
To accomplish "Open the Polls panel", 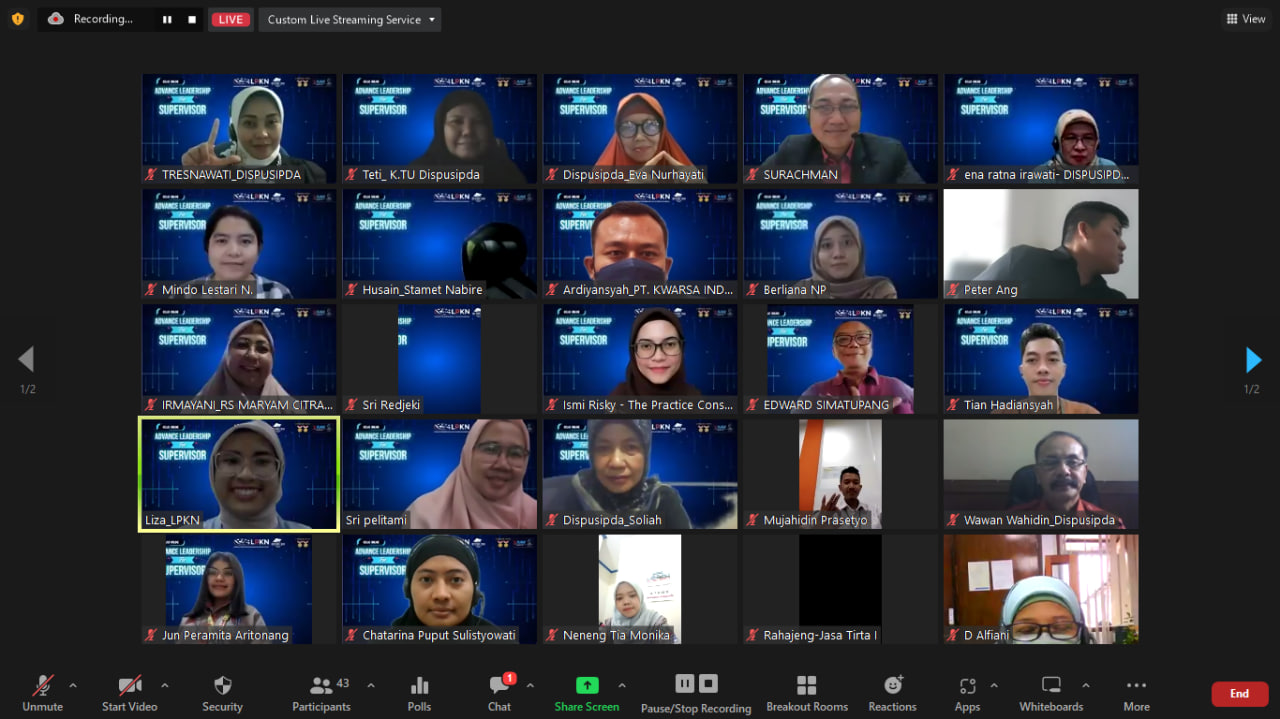I will pos(419,693).
